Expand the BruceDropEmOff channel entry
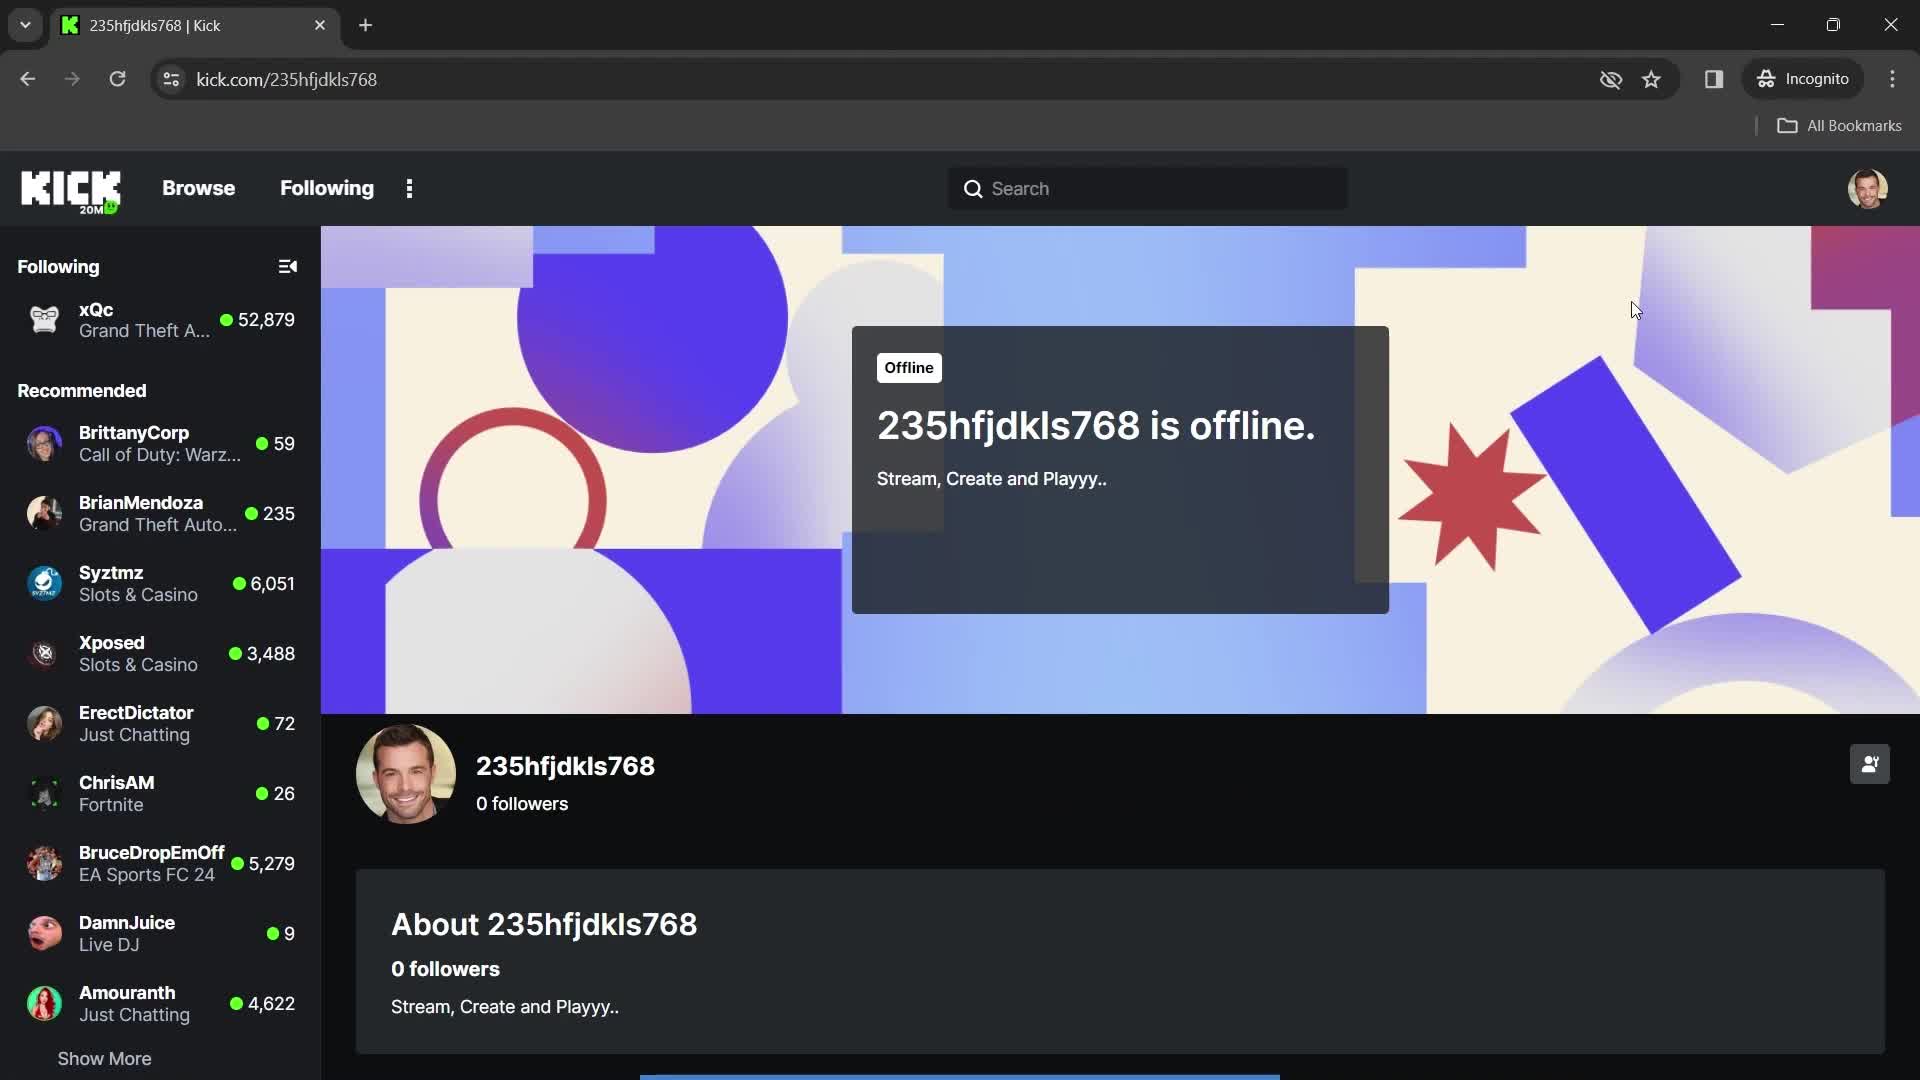This screenshot has height=1080, width=1920. pyautogui.click(x=158, y=862)
